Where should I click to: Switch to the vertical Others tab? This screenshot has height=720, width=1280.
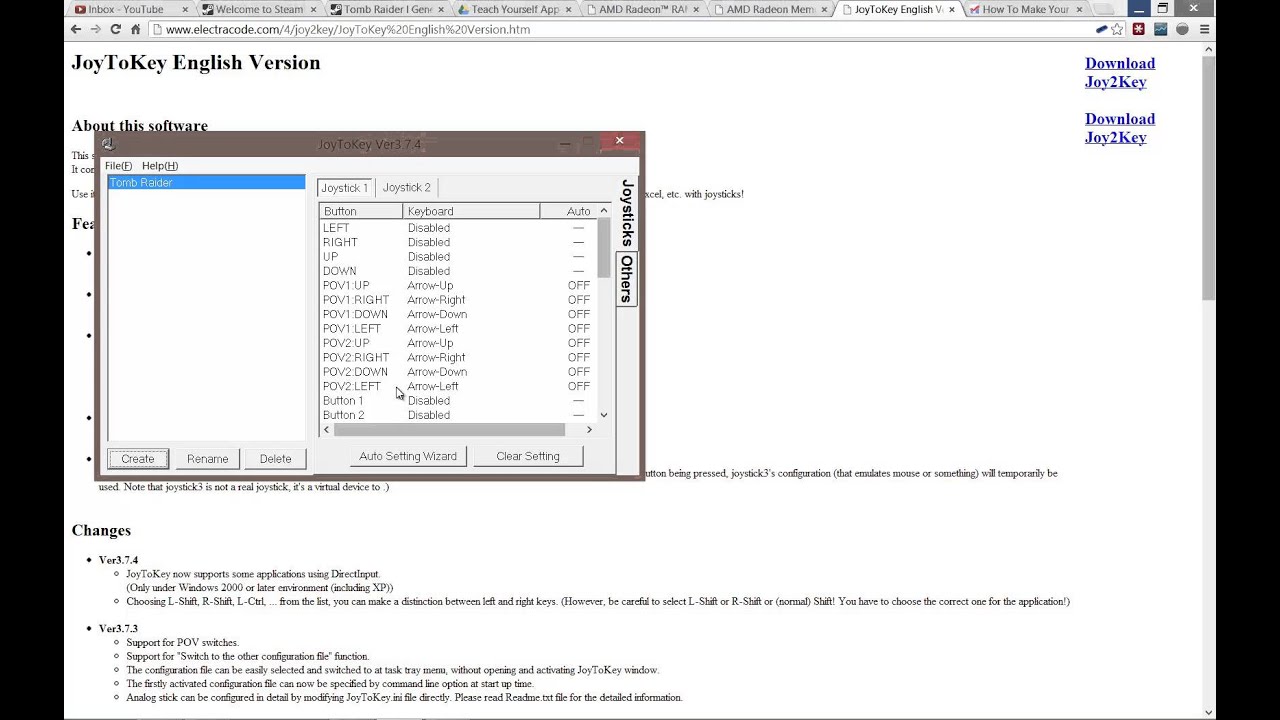pyautogui.click(x=626, y=279)
